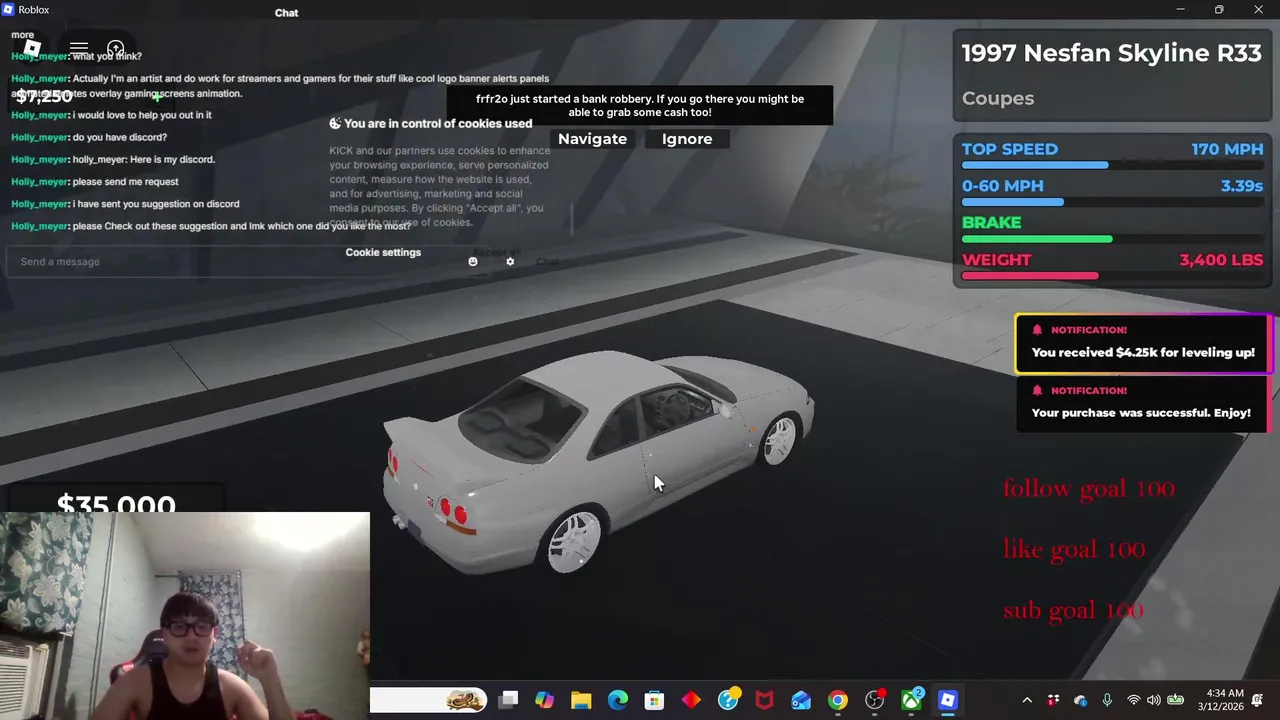Viewport: 1280px width, 720px height.
Task: Open OBS Studio from taskbar
Action: pyautogui.click(x=875, y=700)
